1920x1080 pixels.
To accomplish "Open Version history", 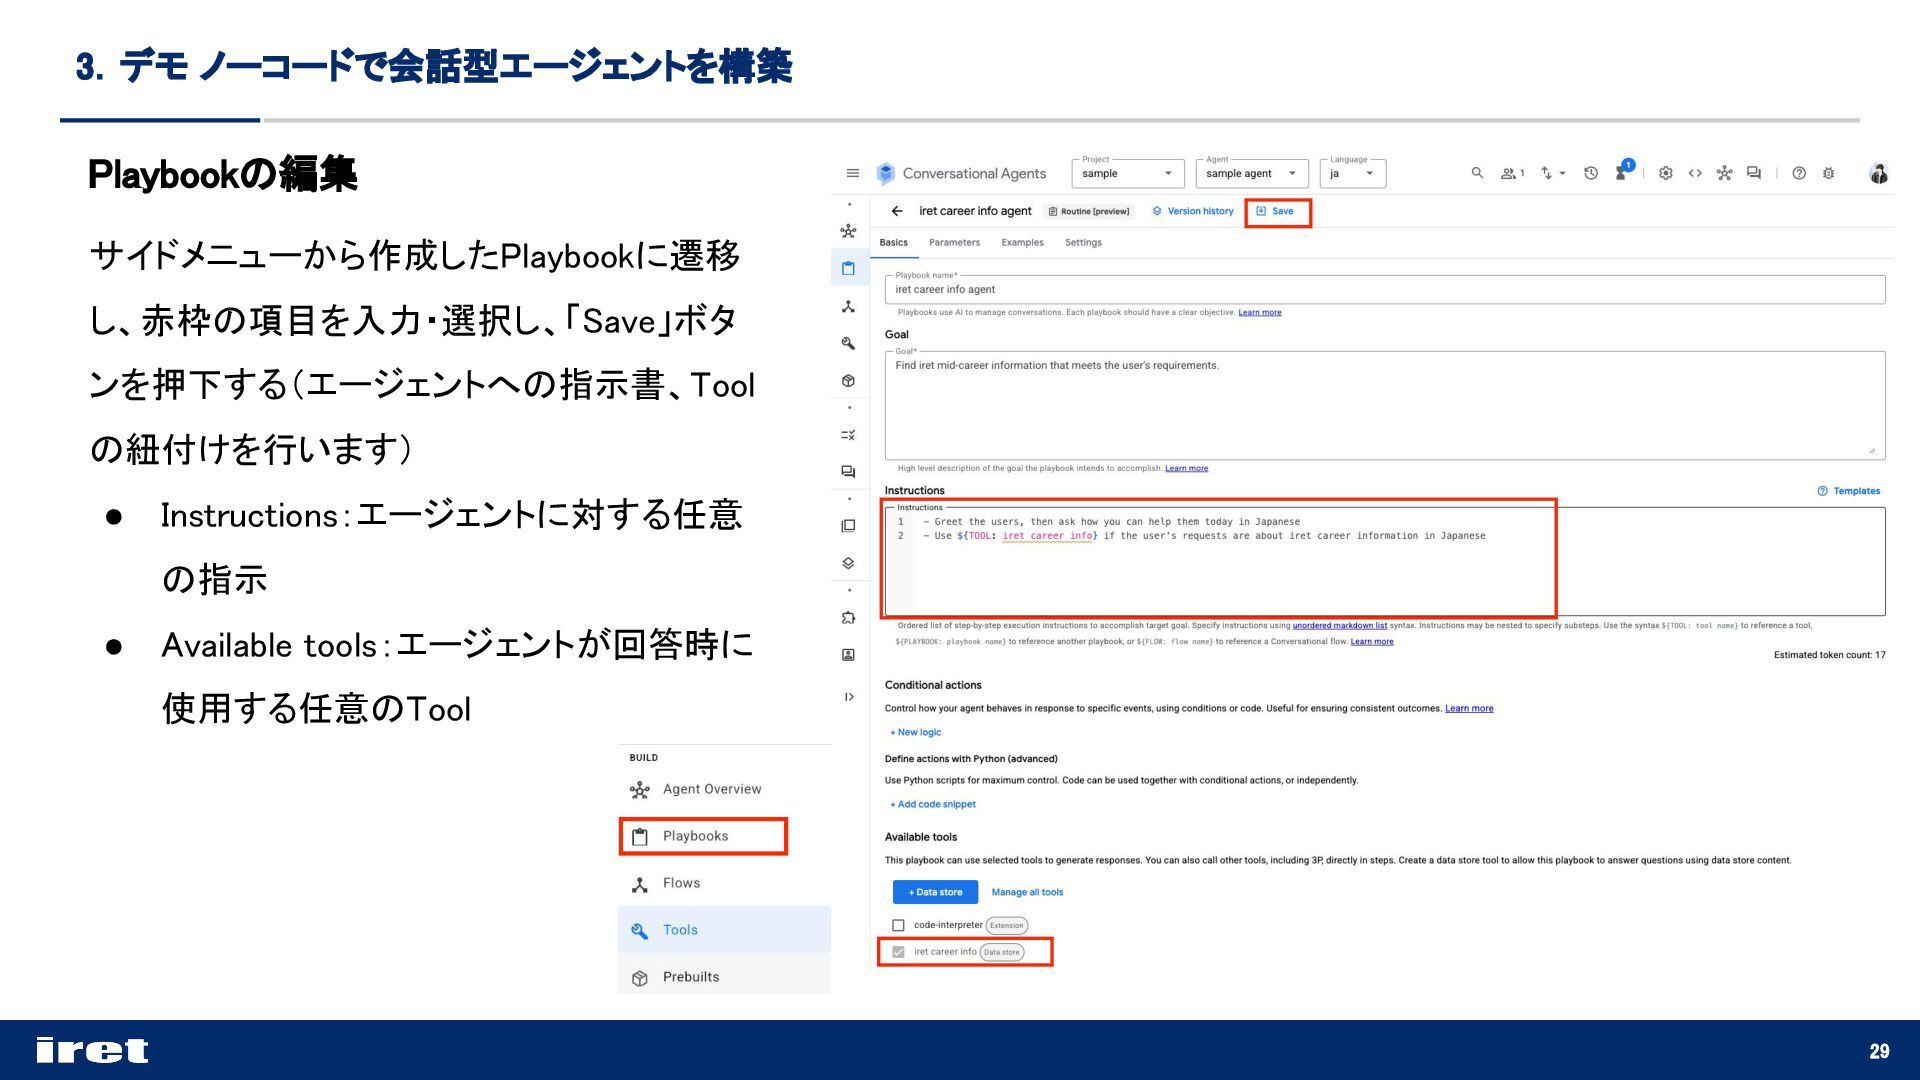I will (x=1193, y=211).
